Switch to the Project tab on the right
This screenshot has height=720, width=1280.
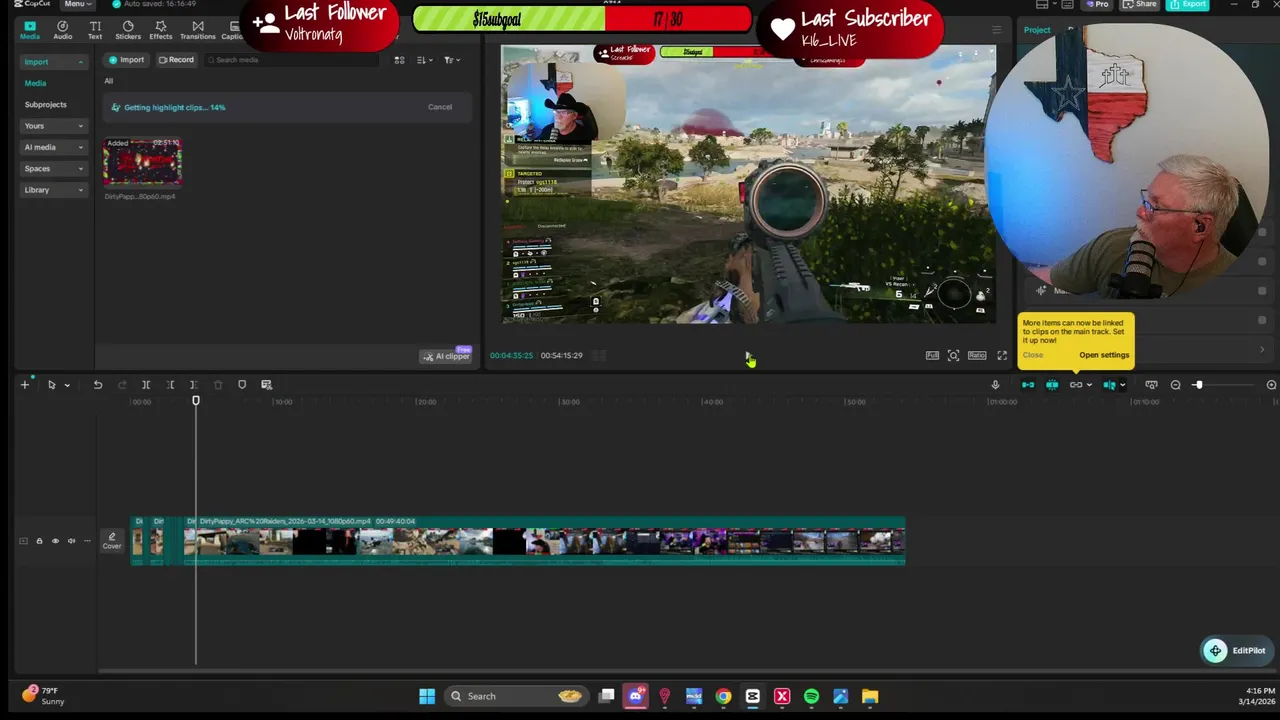(1037, 30)
